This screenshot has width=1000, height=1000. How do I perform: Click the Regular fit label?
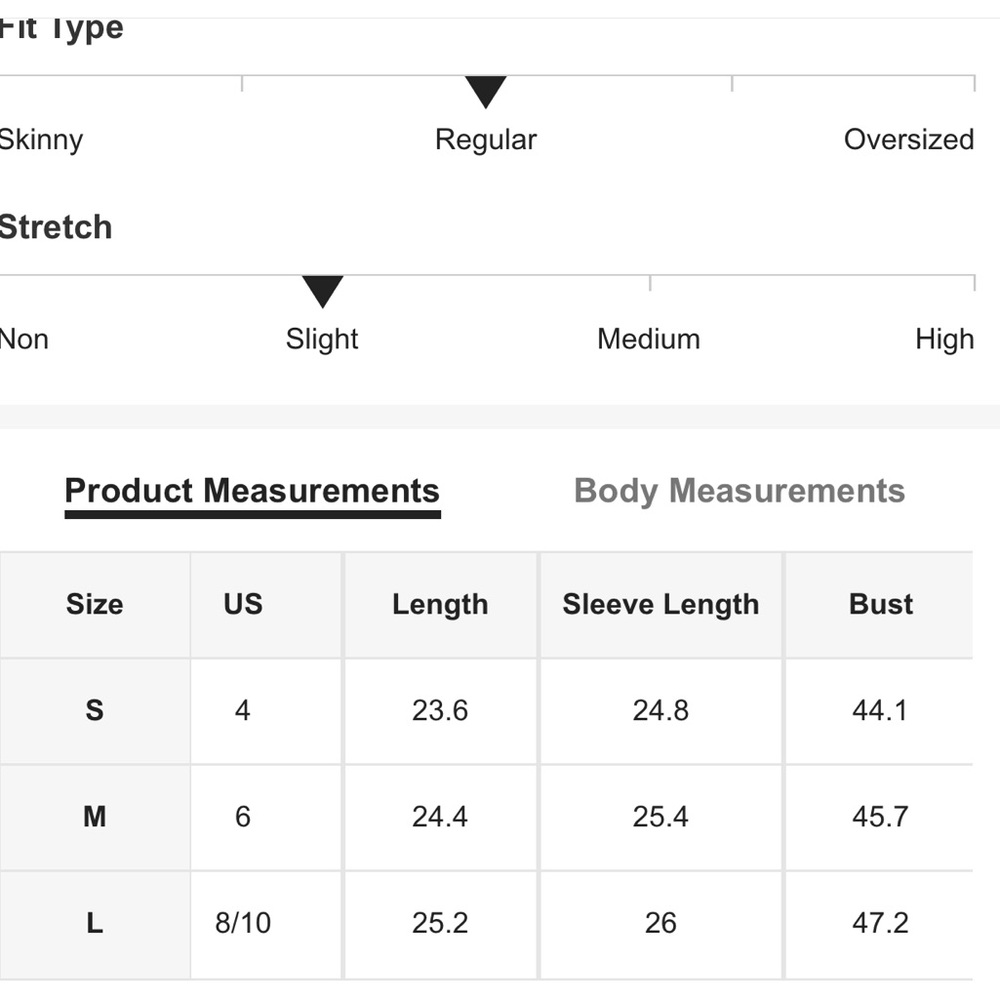486,139
